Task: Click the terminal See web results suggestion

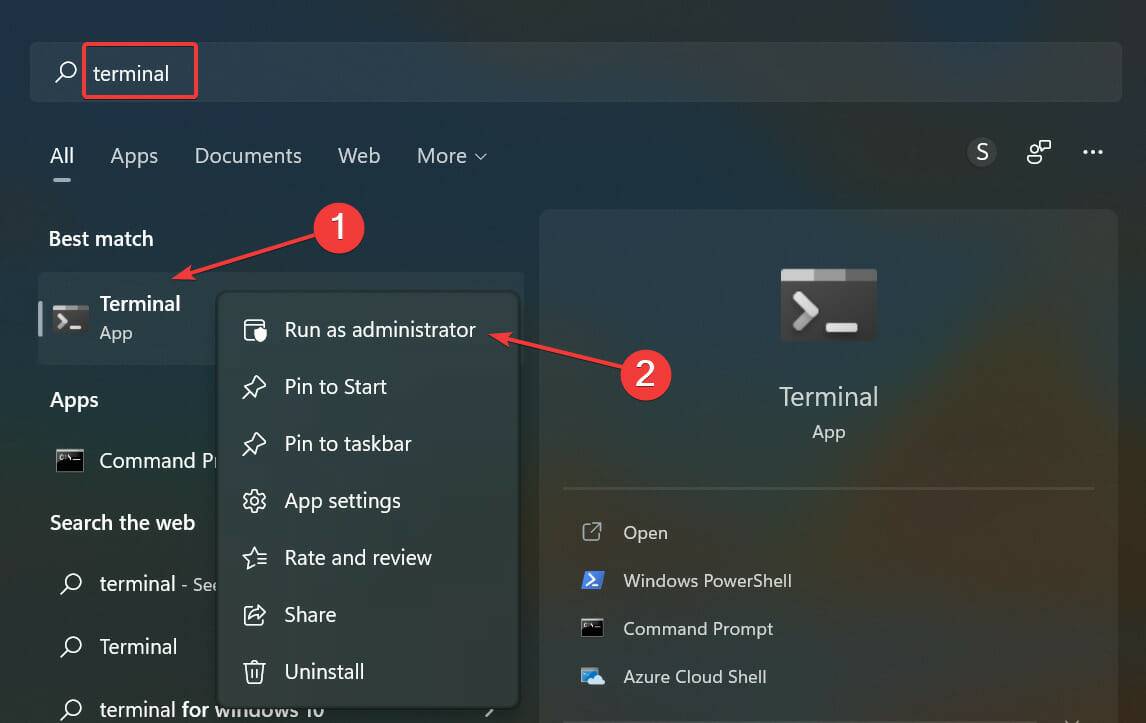Action: (x=140, y=584)
